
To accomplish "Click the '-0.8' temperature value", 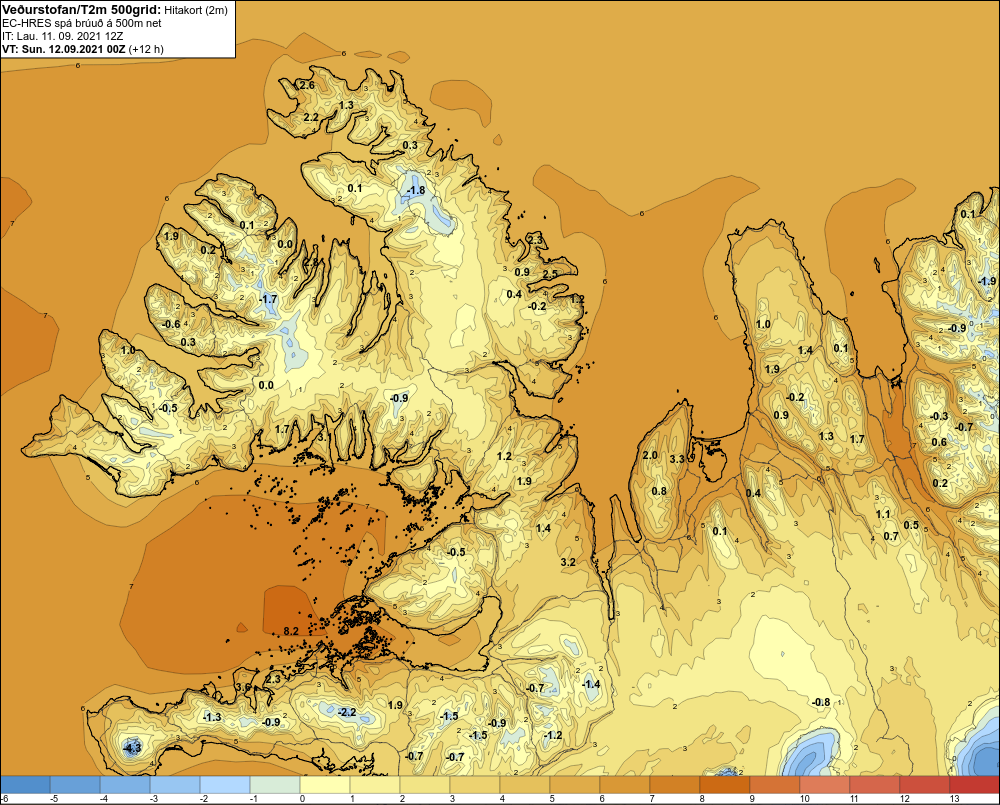I will tap(821, 702).
